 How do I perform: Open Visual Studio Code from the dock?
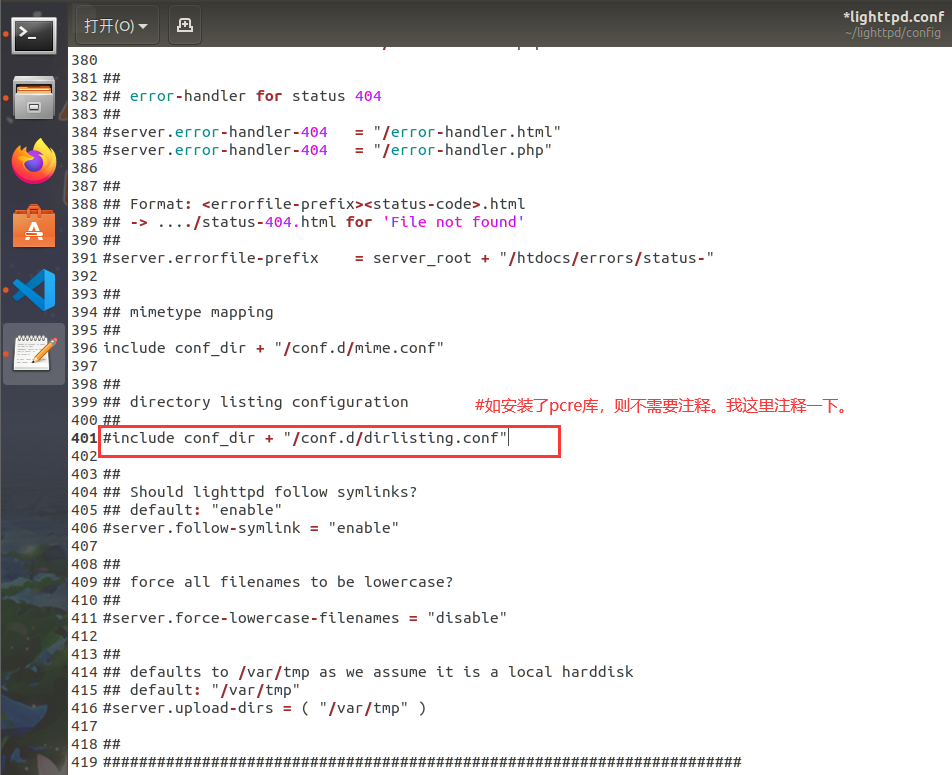pos(33,289)
